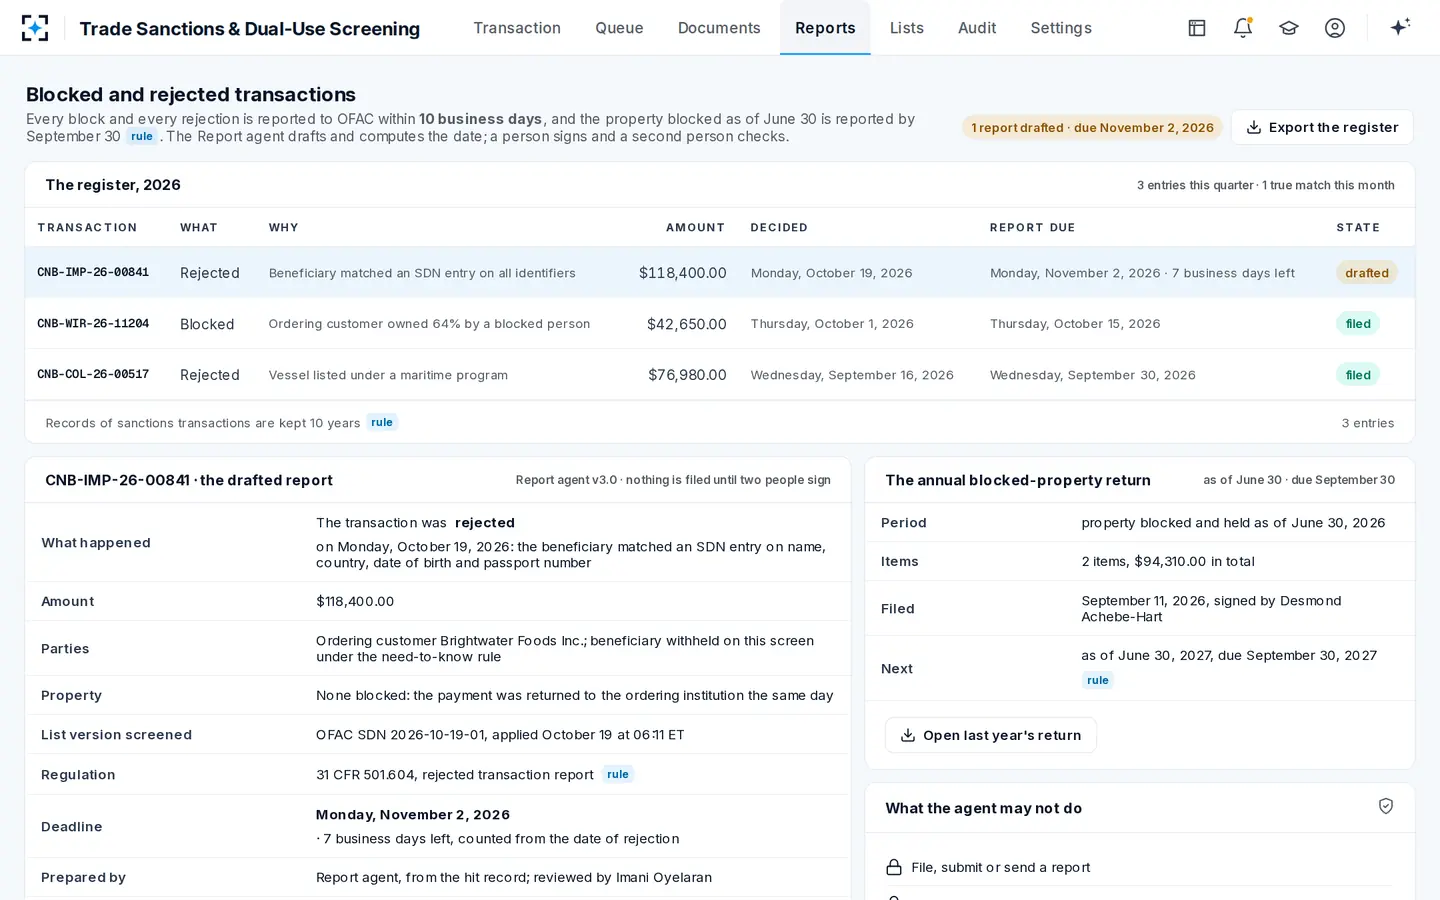Click '2 items, $94,310.00 in total'

[1168, 561]
